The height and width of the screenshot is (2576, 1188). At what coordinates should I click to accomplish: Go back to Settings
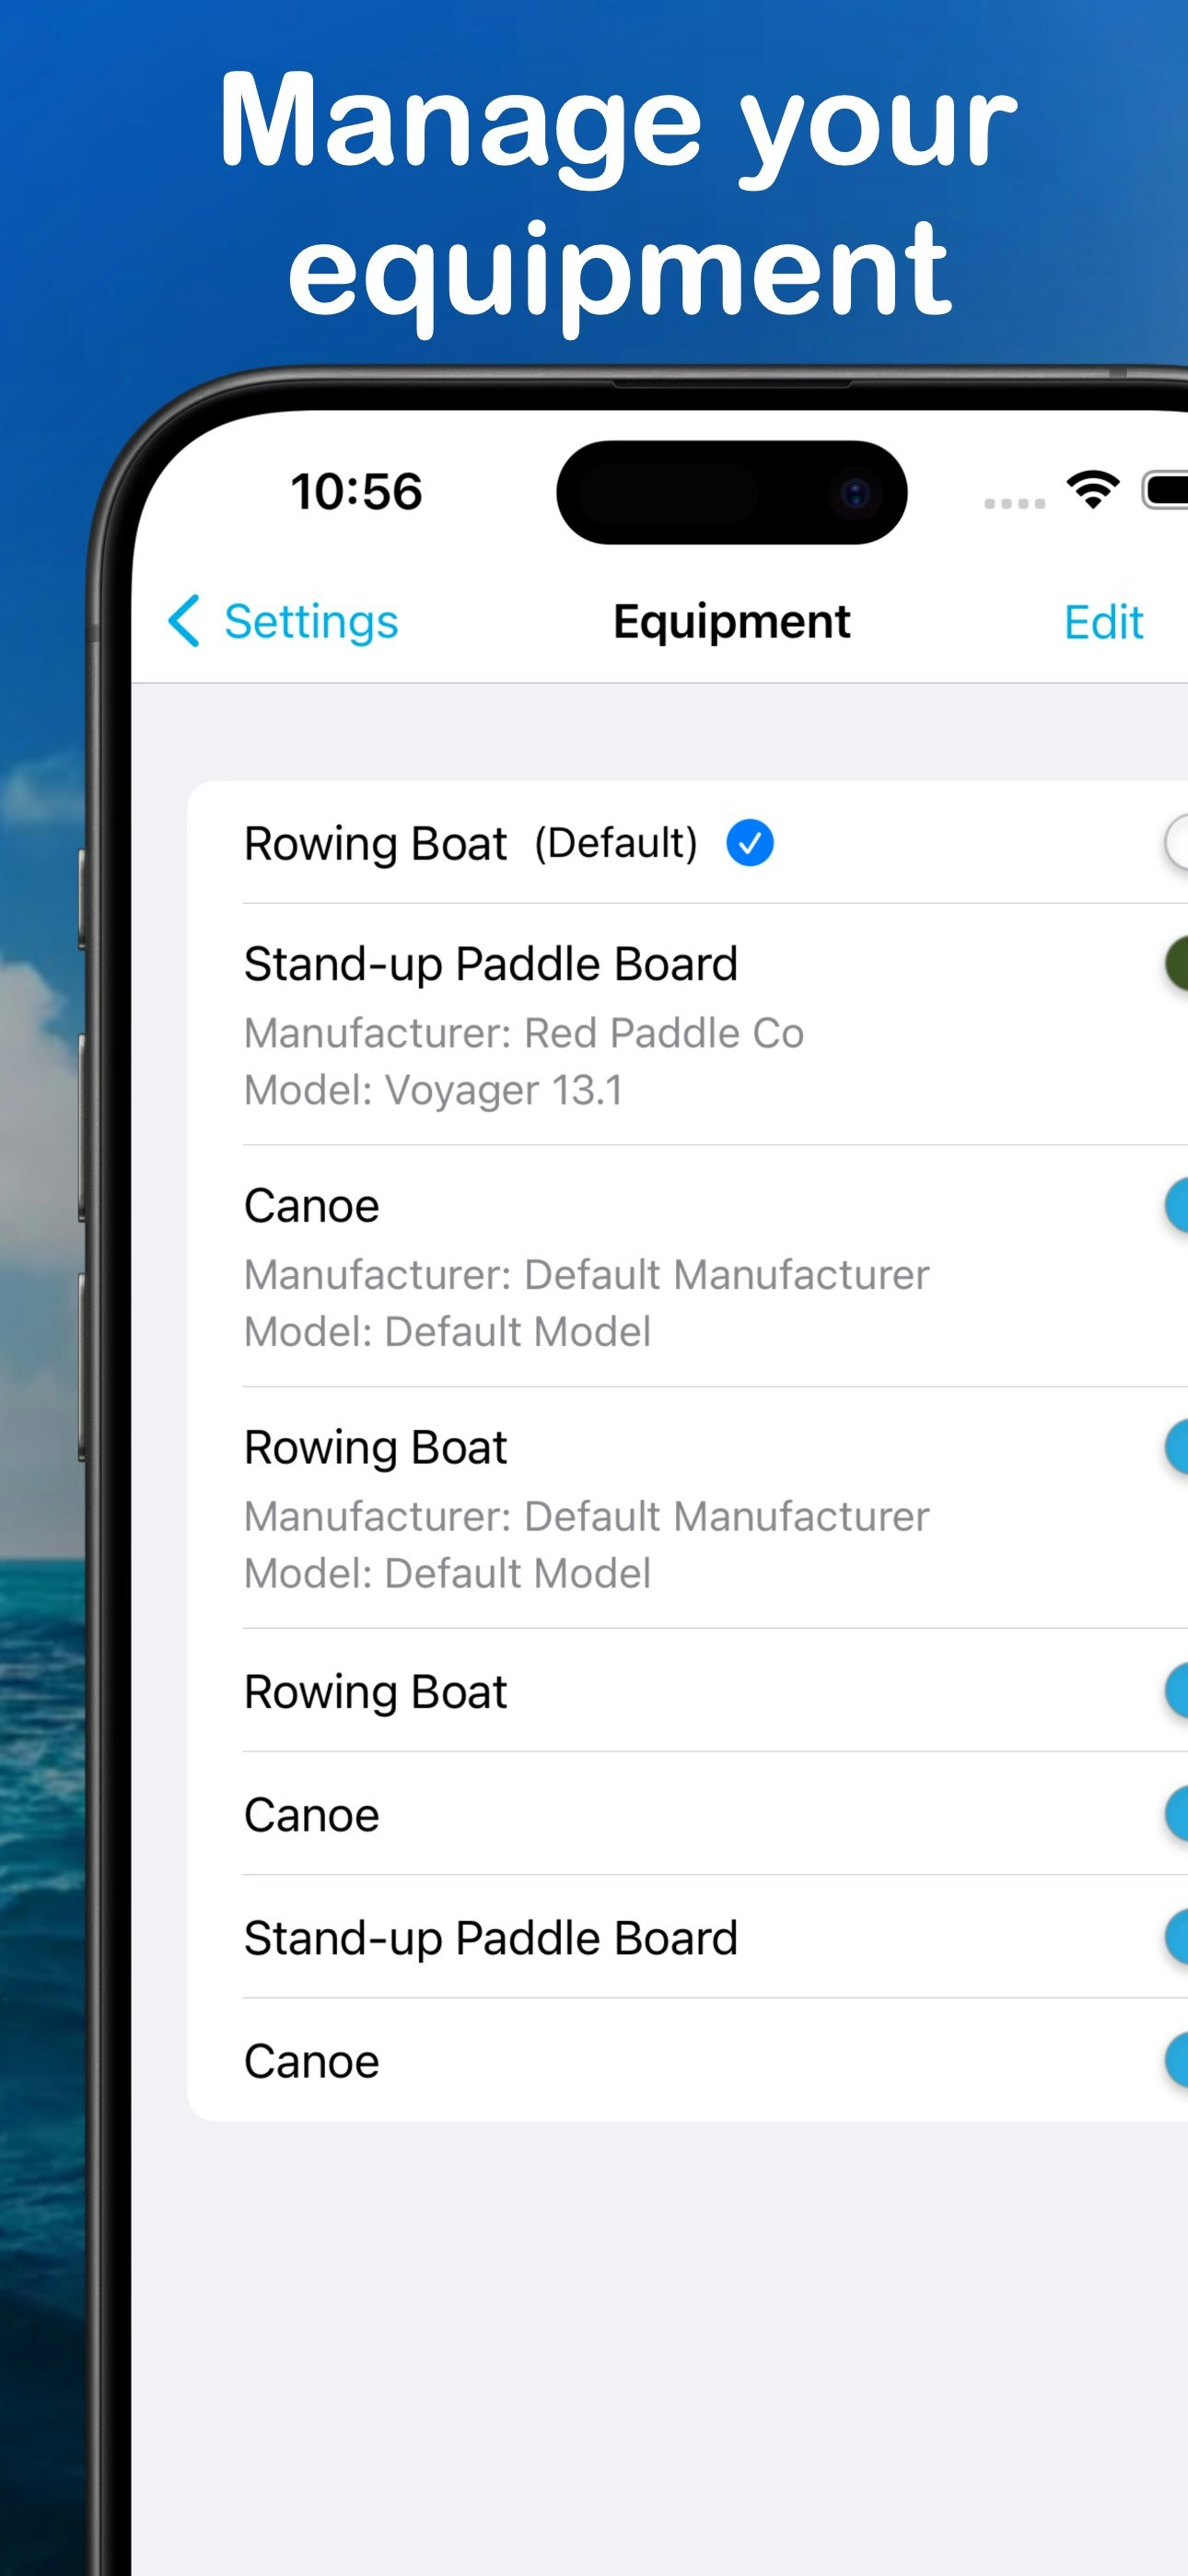pos(283,621)
